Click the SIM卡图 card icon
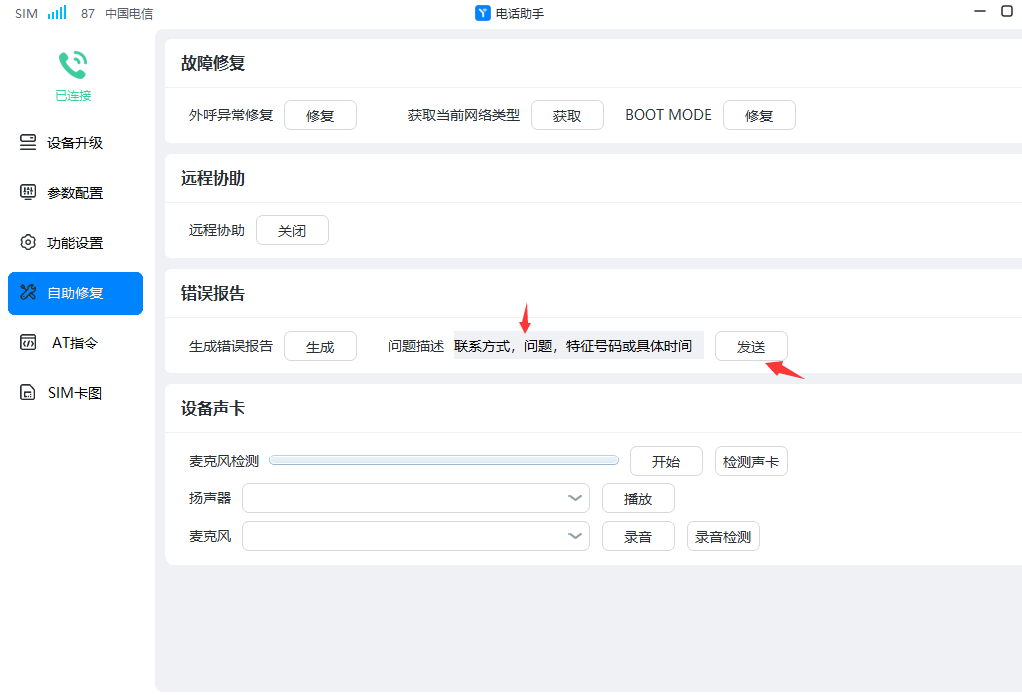This screenshot has height=695, width=1022. coord(28,392)
